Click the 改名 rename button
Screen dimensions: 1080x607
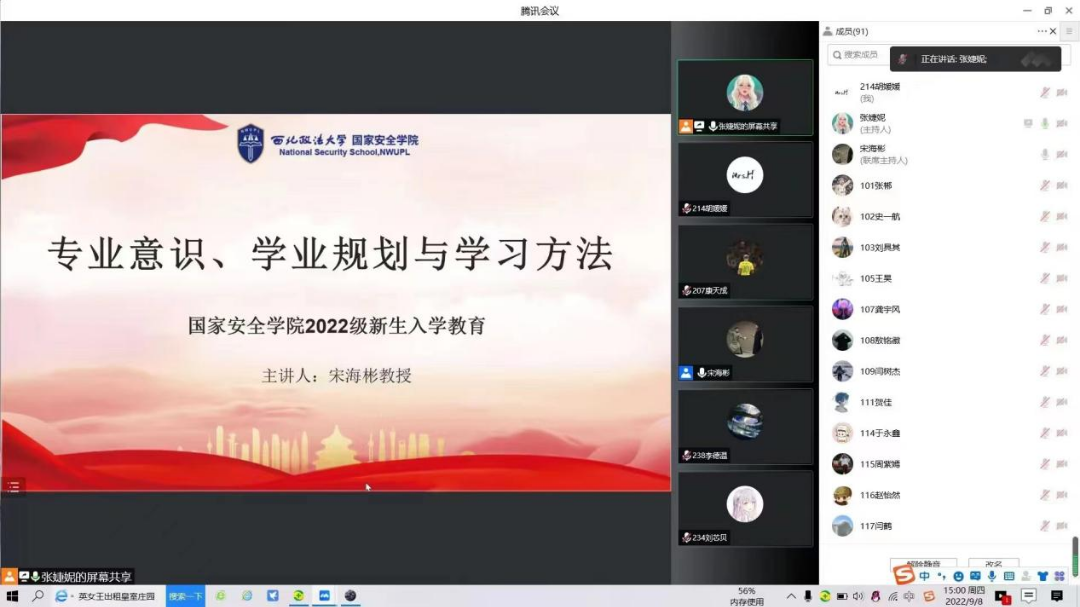click(993, 565)
